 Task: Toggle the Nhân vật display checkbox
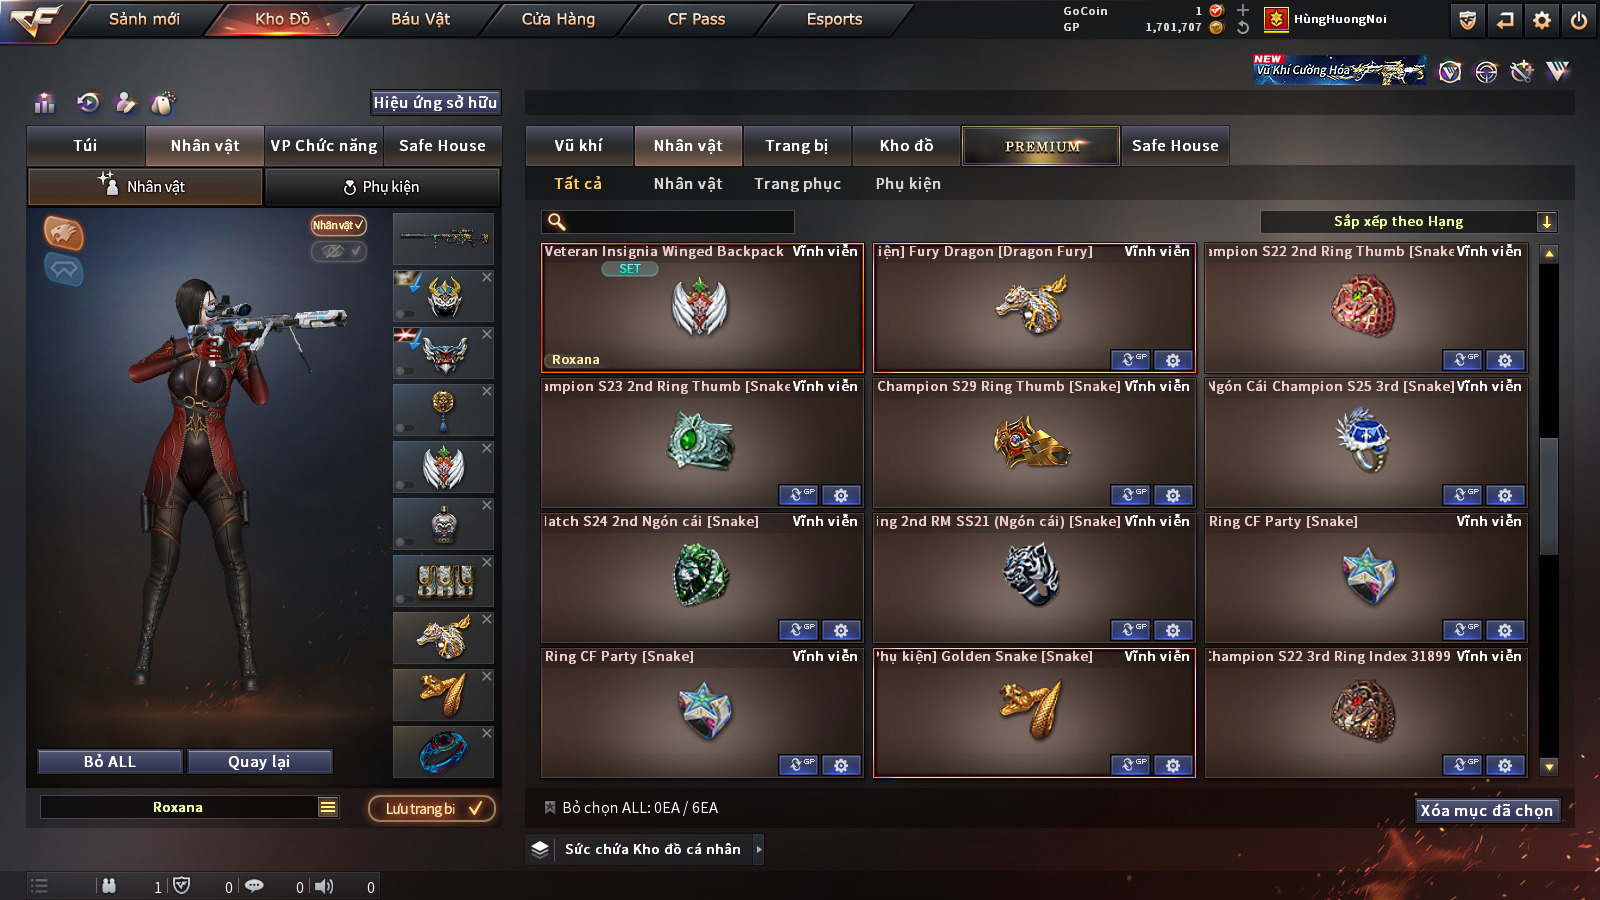(x=339, y=225)
